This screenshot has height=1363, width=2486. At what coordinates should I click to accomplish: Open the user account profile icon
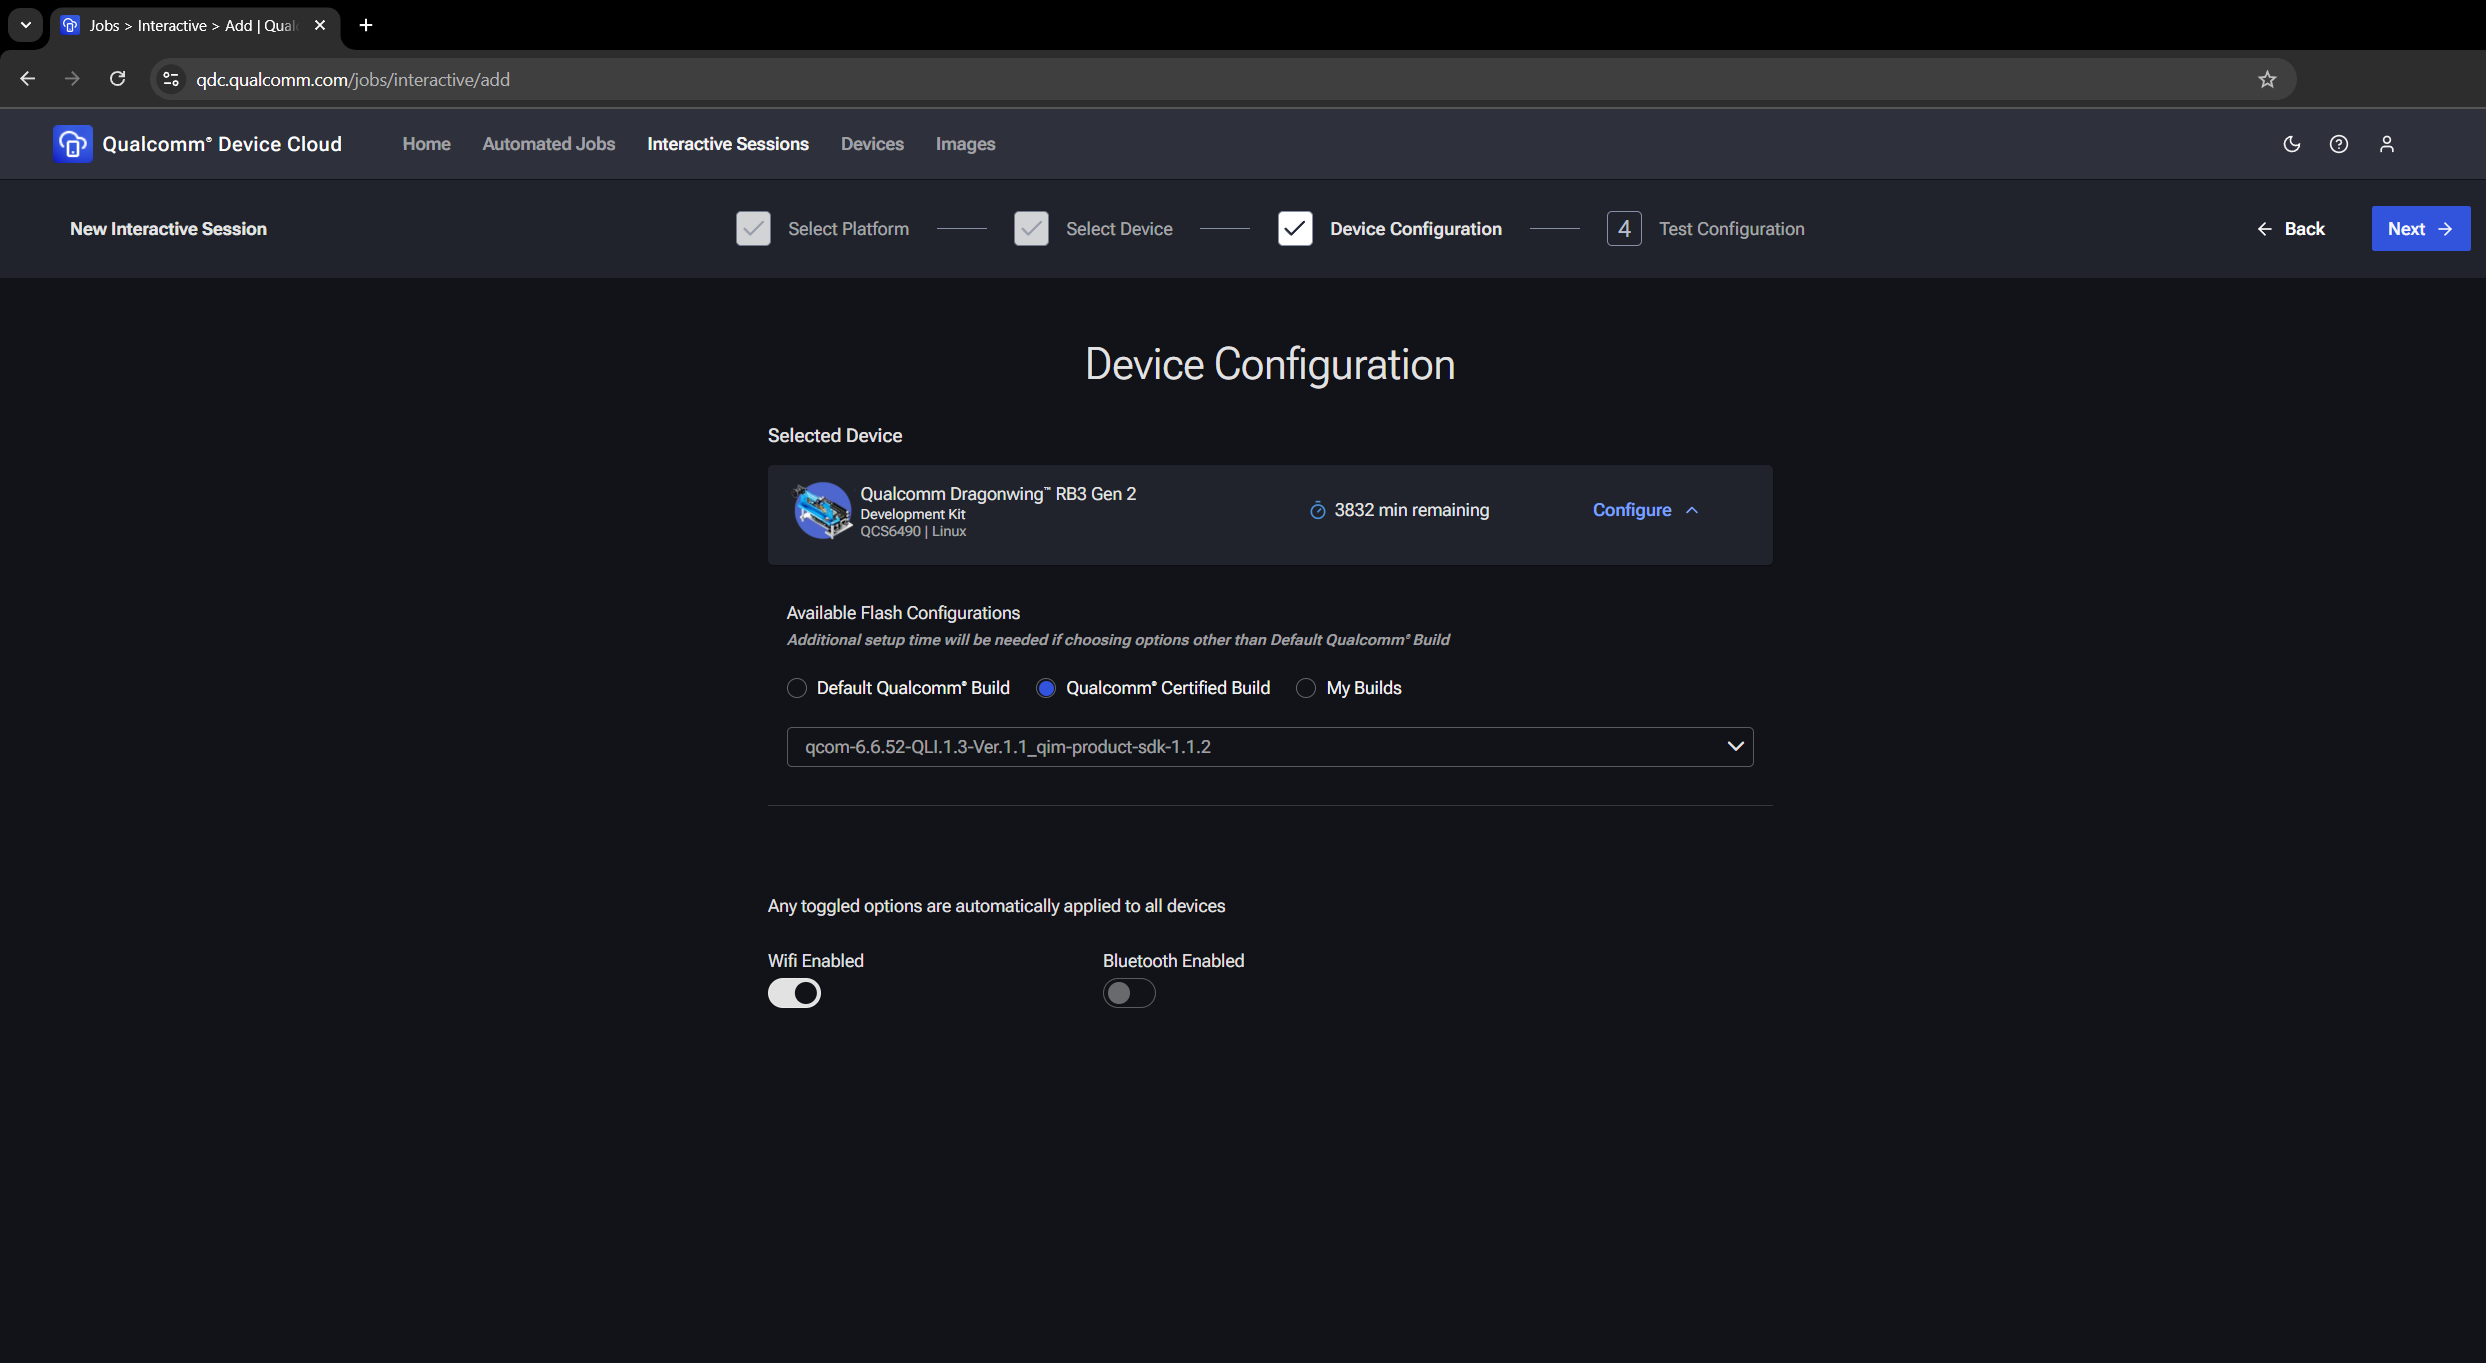point(2387,144)
